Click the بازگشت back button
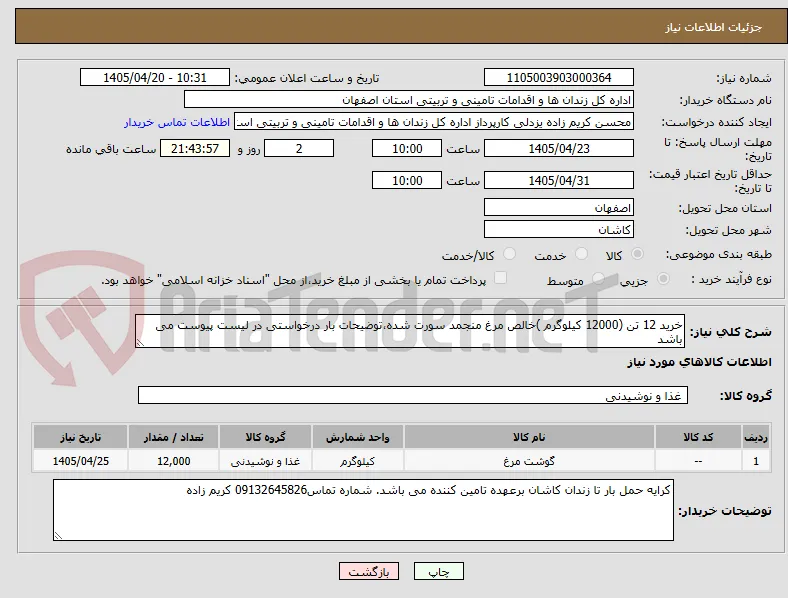788x598 pixels. click(369, 571)
